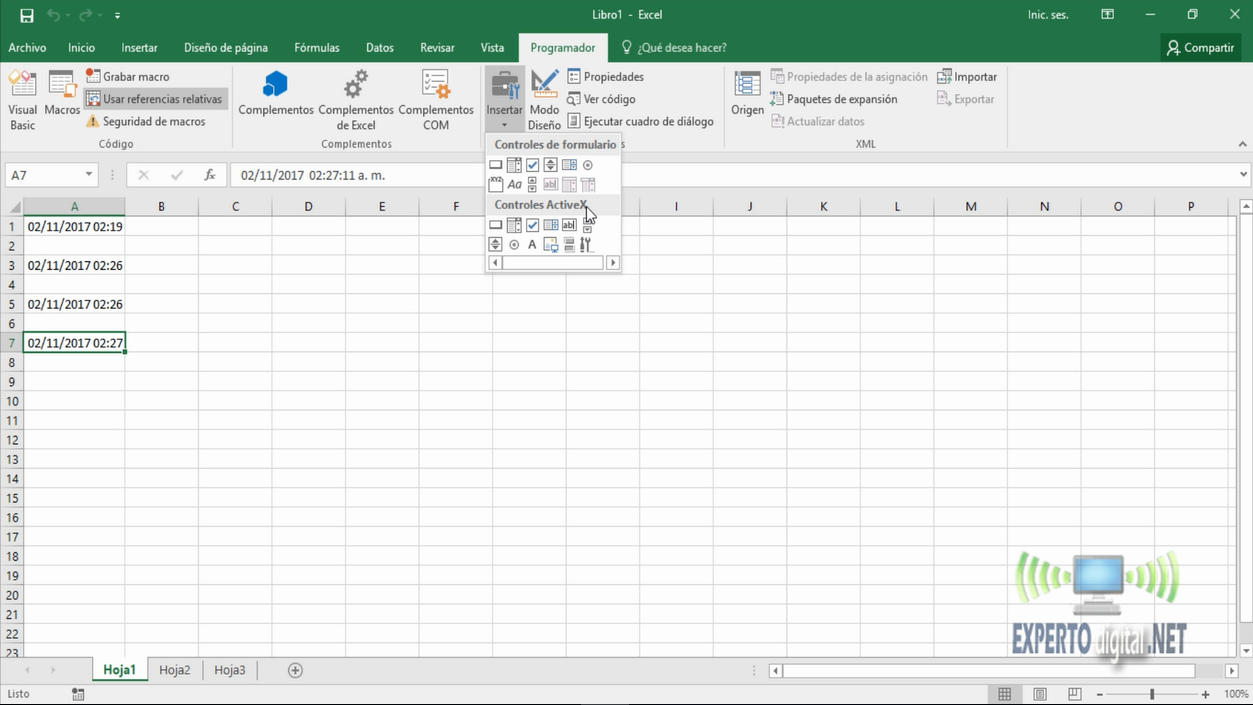Select the form control Group Box
The height and width of the screenshot is (705, 1253).
pyautogui.click(x=496, y=184)
